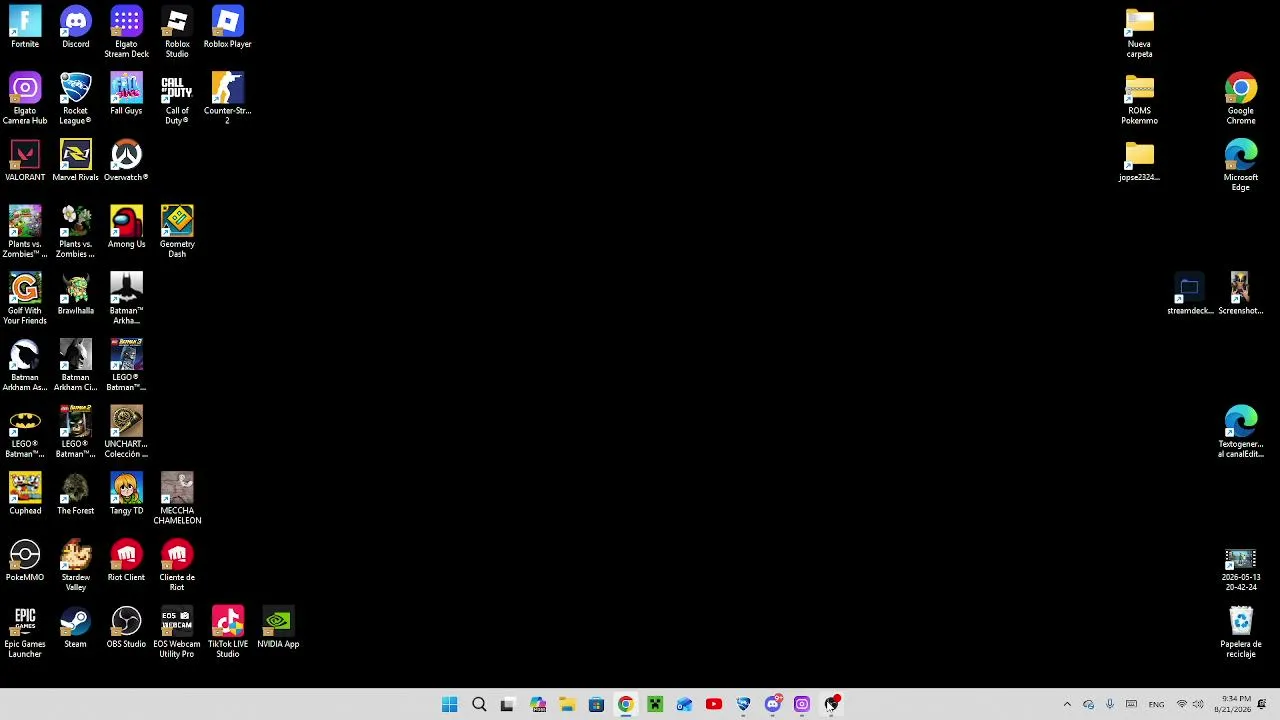The height and width of the screenshot is (720, 1280).
Task: Select the VALORANT desktop icon
Action: point(25,161)
